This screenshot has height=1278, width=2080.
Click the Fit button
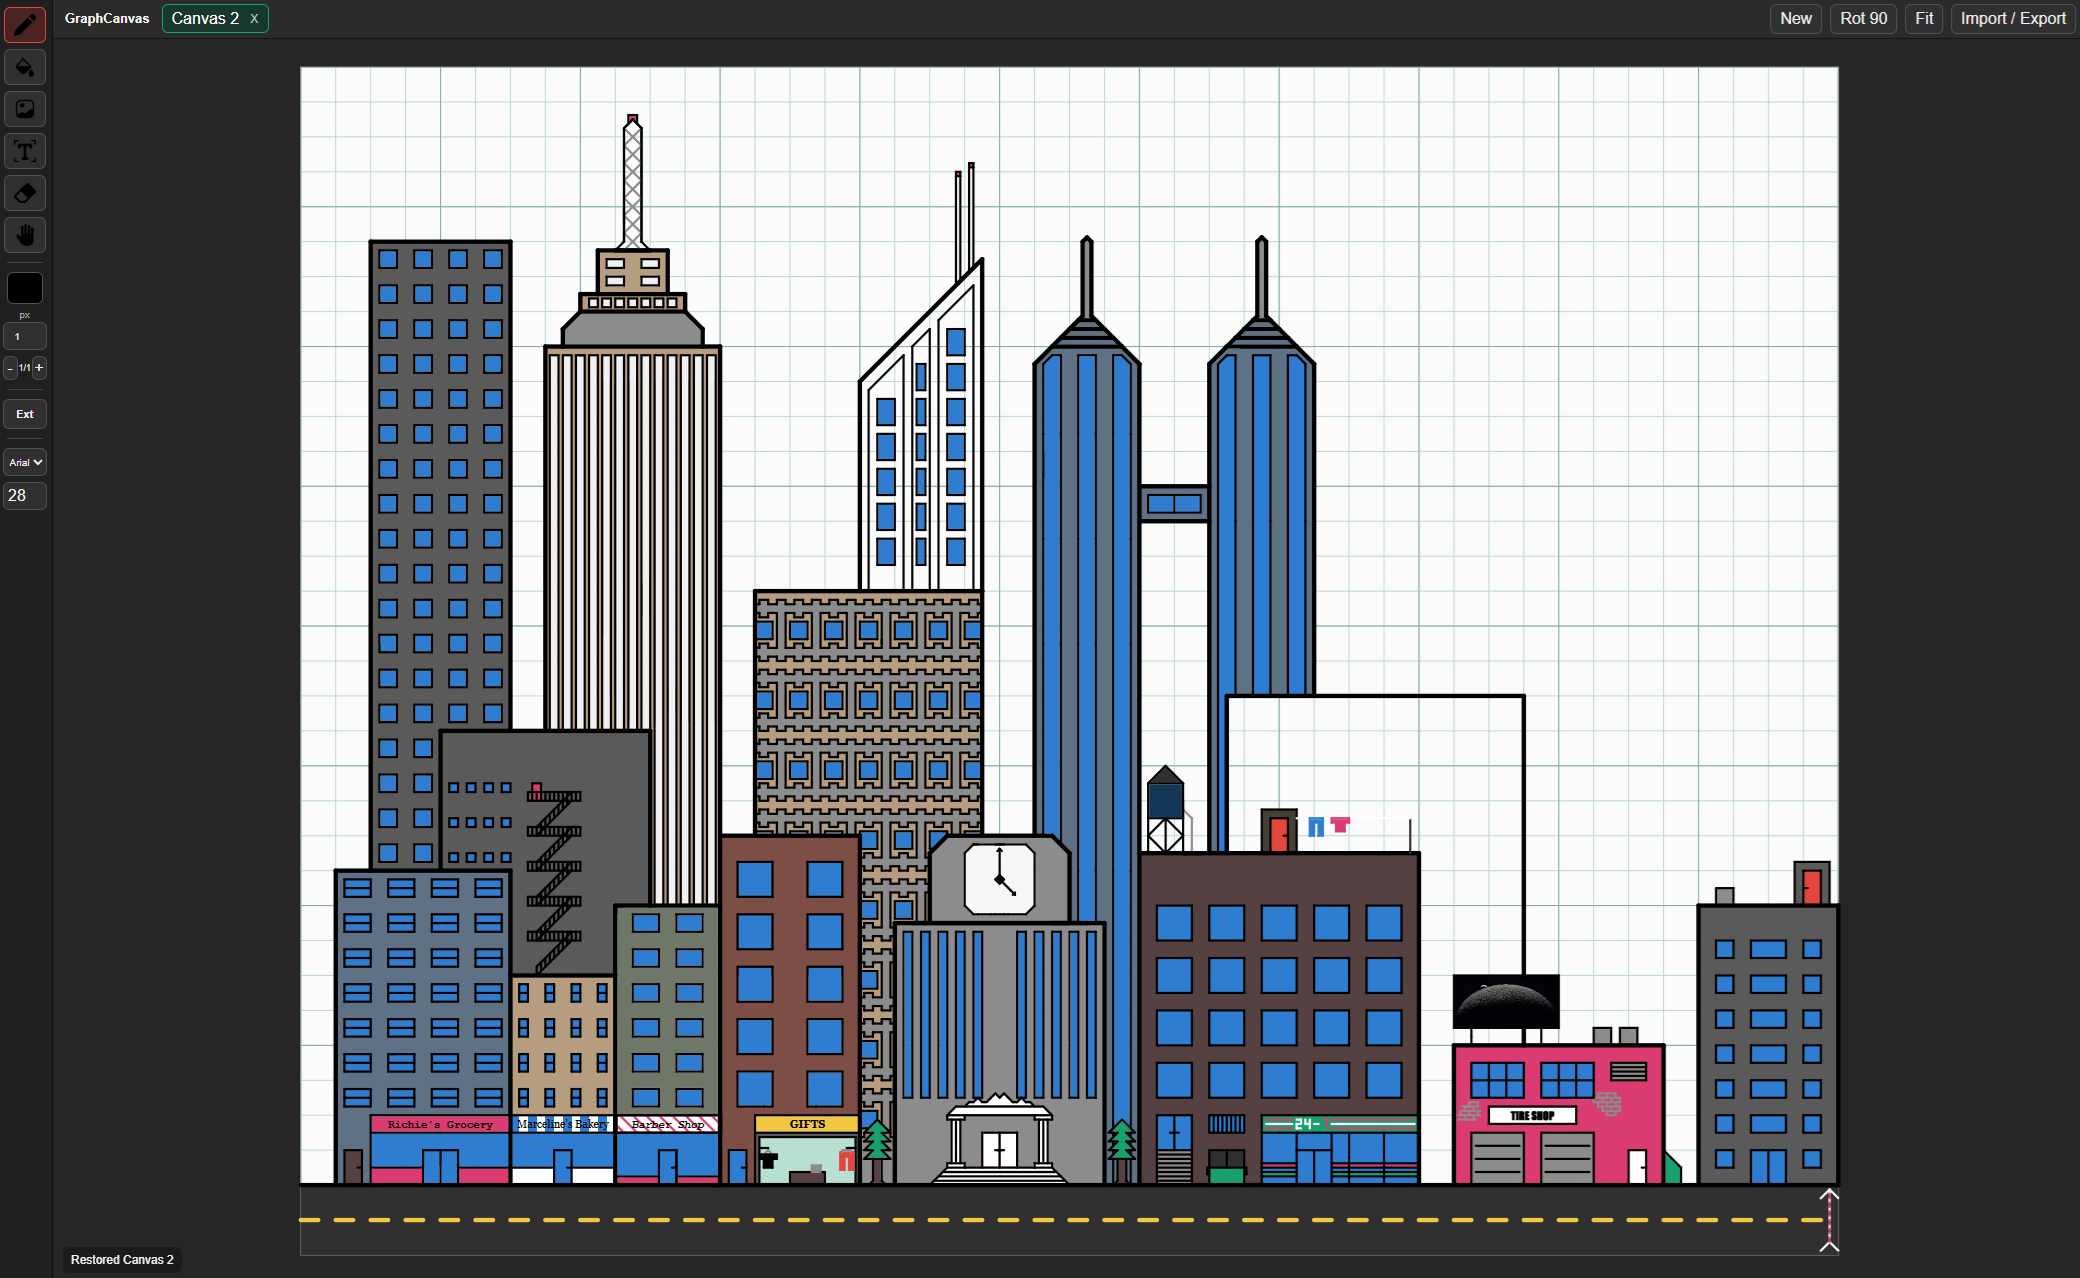point(1924,18)
